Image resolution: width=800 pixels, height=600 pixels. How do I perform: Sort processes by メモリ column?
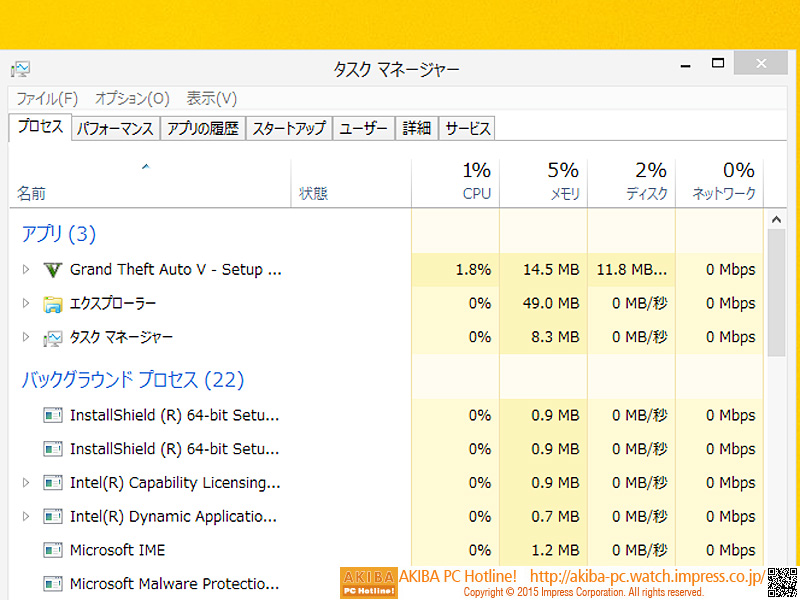point(543,183)
